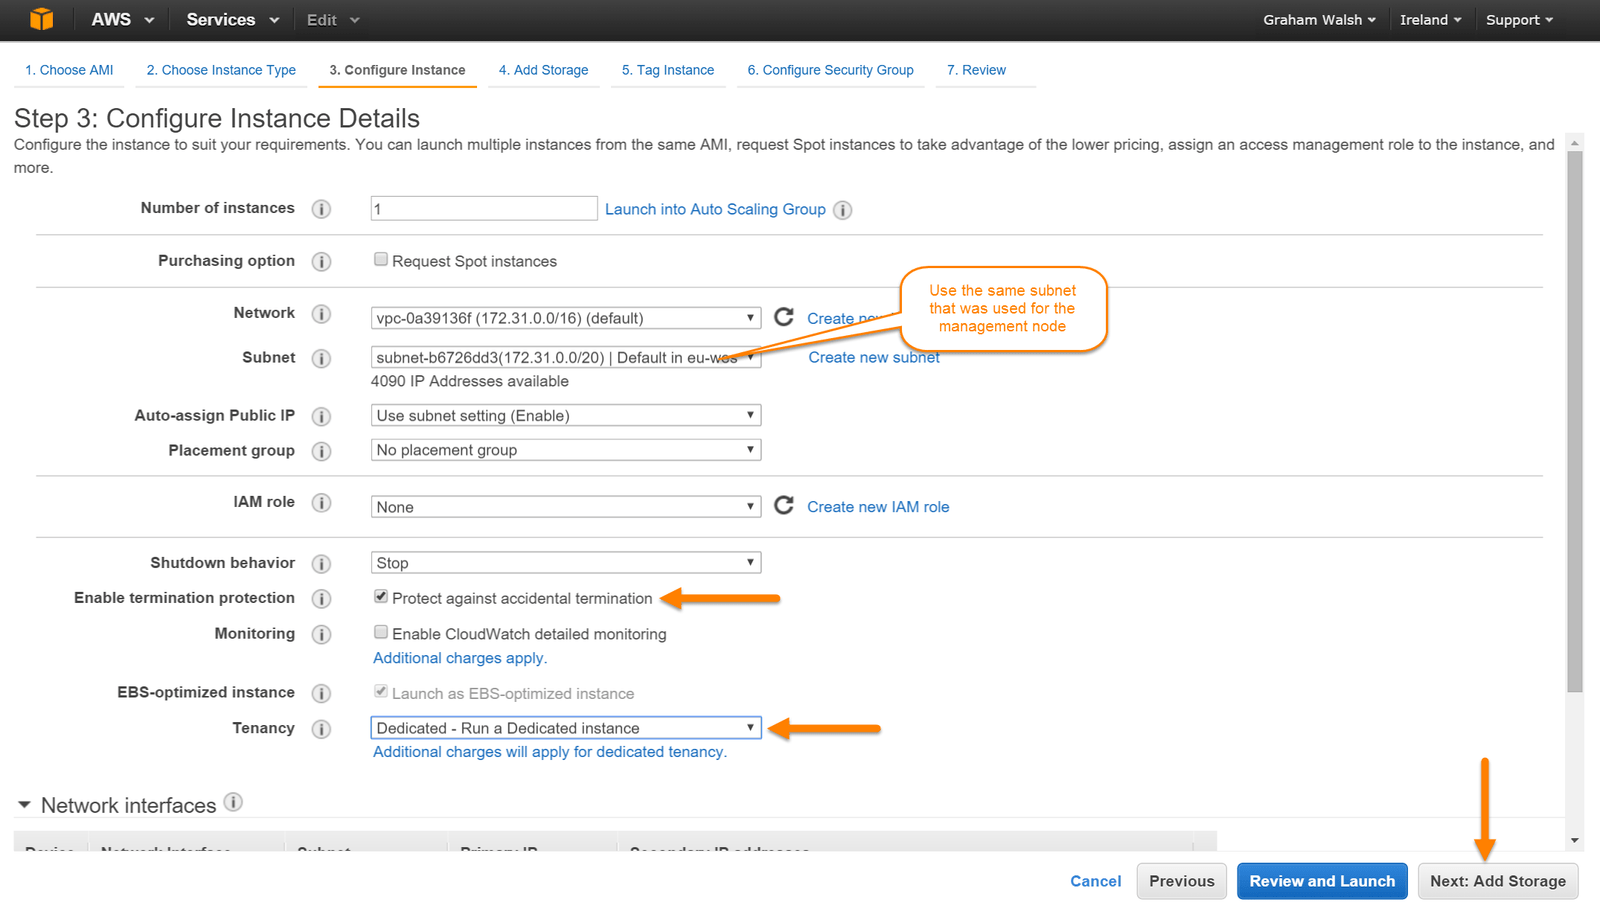Open the Ireland region menu
Screen dimensions: 1600x915
click(x=1430, y=20)
